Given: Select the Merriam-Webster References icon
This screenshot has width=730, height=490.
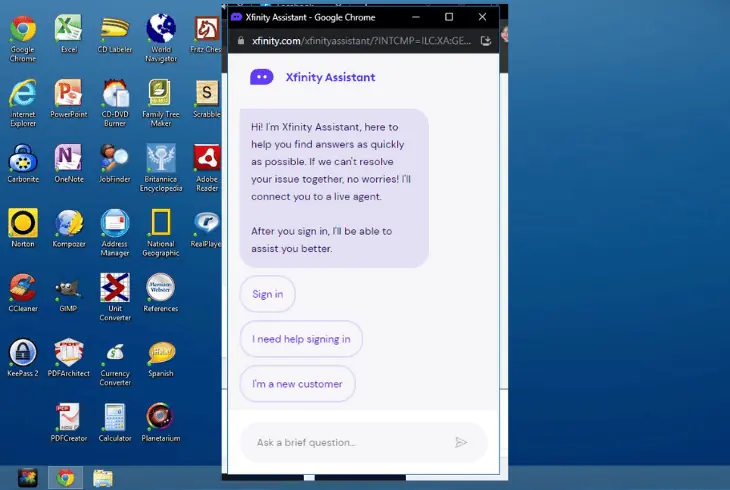Looking at the screenshot, I should pyautogui.click(x=161, y=293).
